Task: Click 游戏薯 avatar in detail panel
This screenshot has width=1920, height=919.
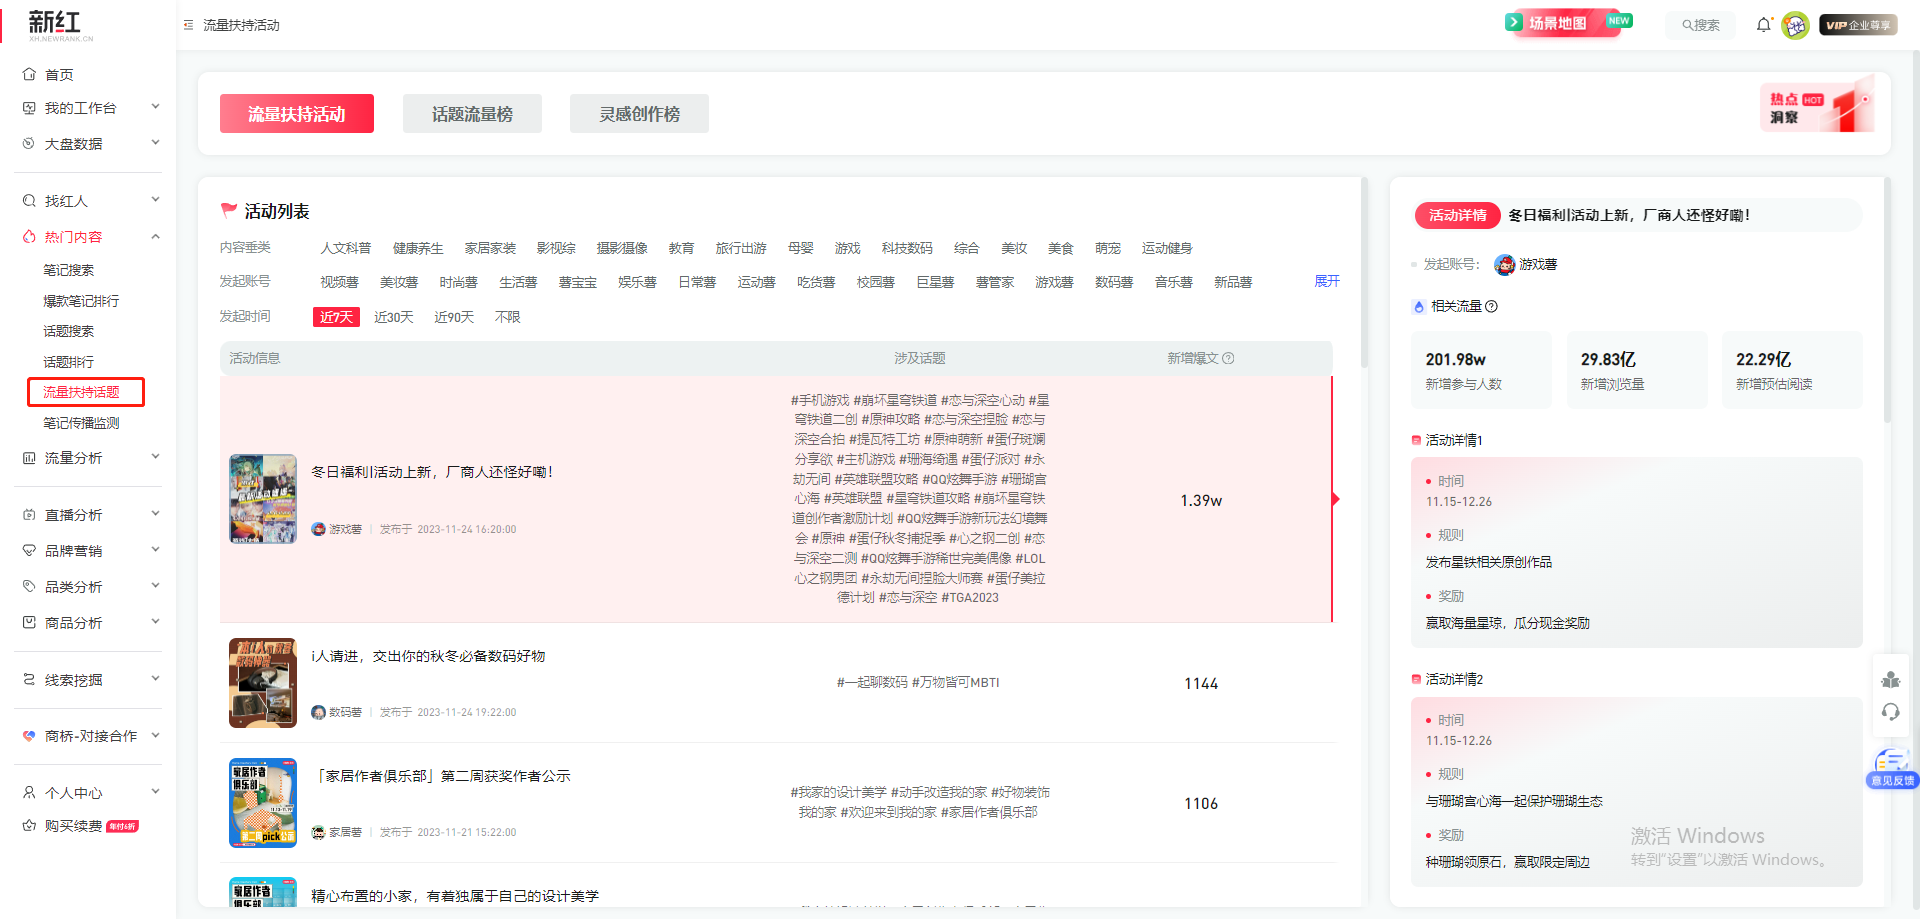Action: [1504, 265]
